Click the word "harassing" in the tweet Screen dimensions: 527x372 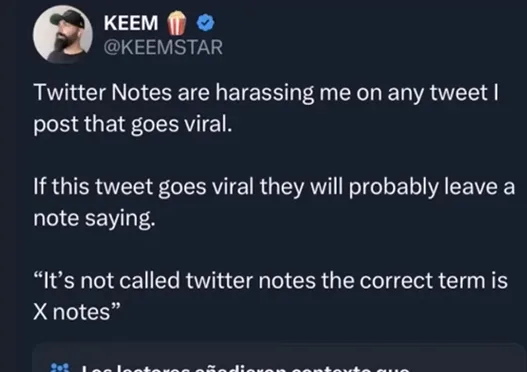[265, 93]
